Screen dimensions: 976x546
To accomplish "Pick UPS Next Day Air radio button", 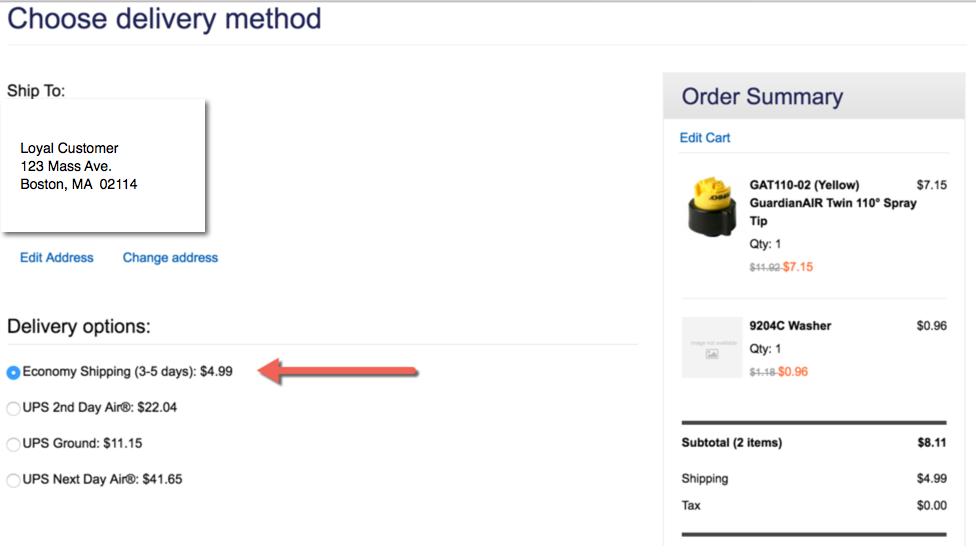I will coord(13,480).
